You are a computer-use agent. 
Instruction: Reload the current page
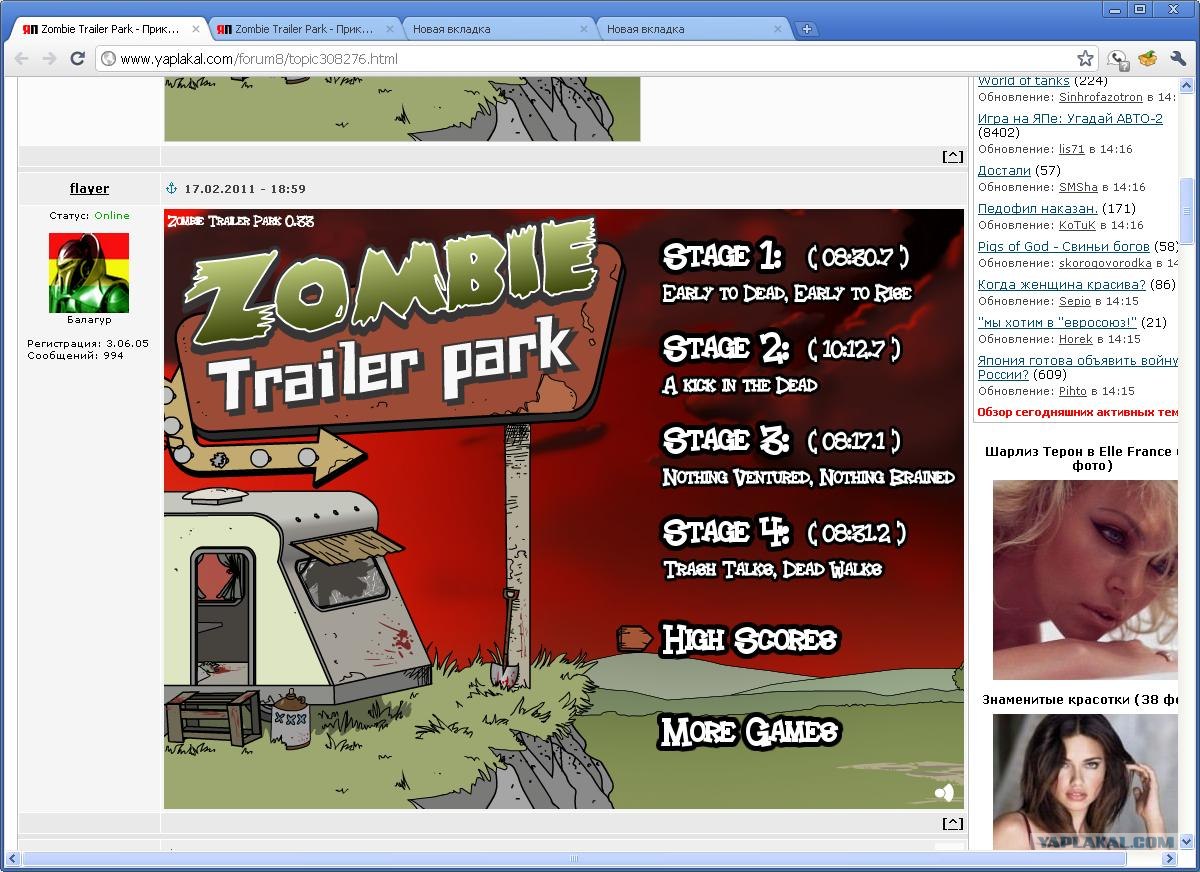pyautogui.click(x=77, y=59)
